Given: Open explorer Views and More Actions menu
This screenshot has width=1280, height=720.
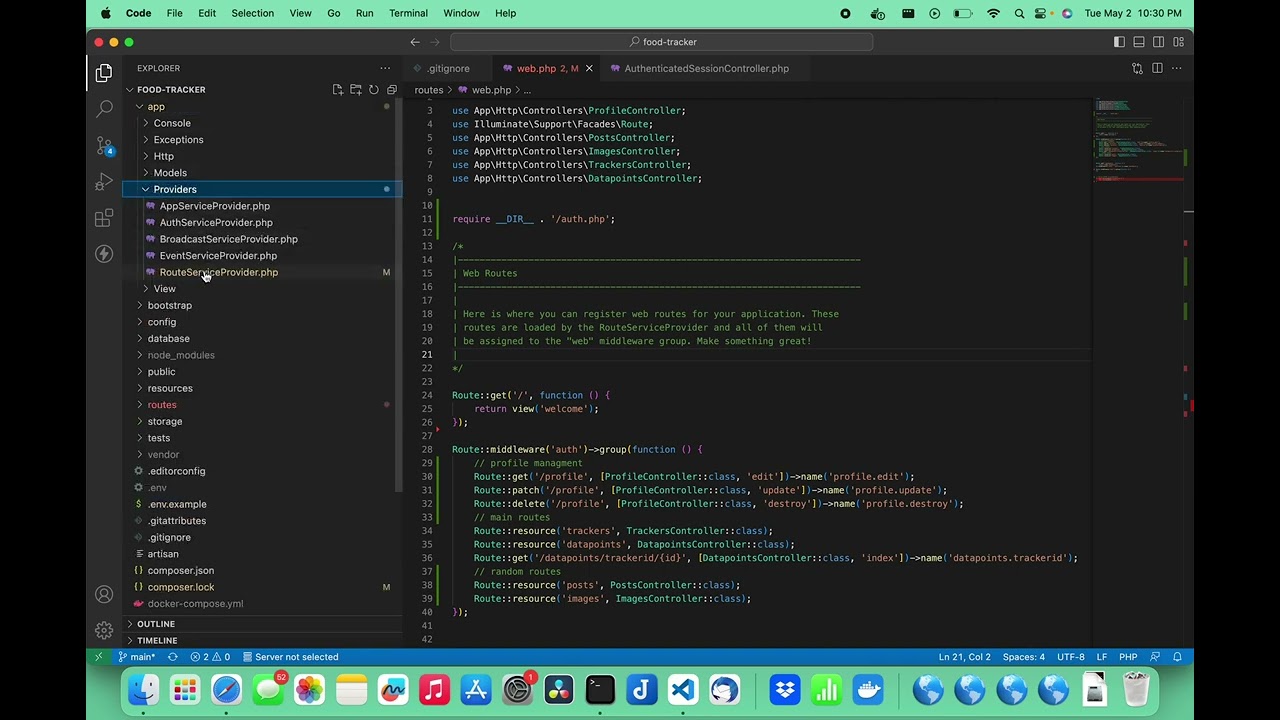Looking at the screenshot, I should tap(385, 68).
